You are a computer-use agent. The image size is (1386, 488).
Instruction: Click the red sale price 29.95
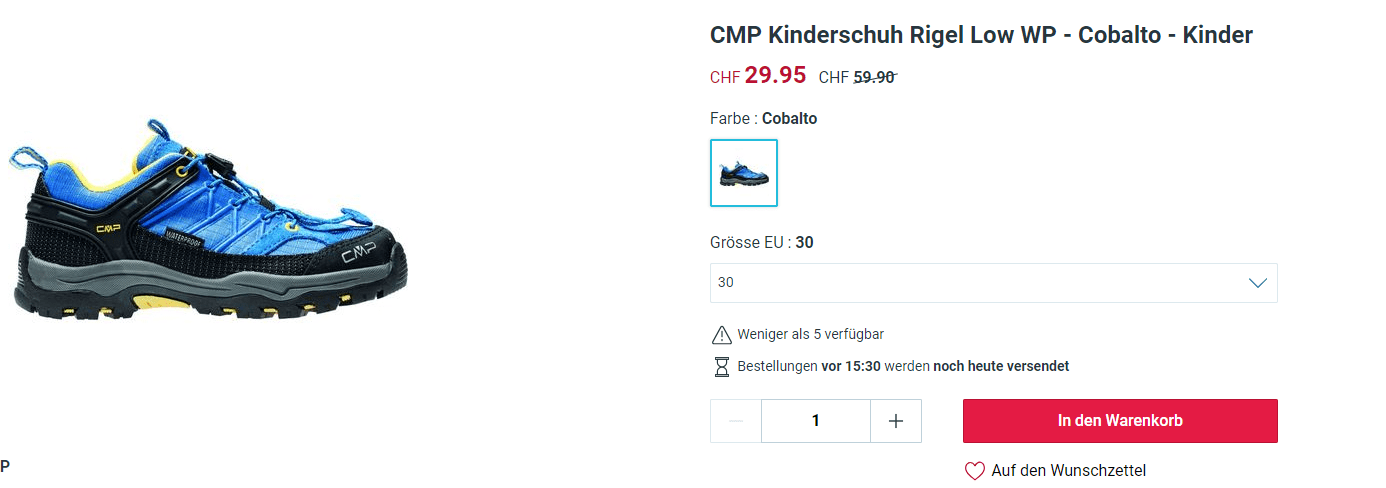point(775,76)
